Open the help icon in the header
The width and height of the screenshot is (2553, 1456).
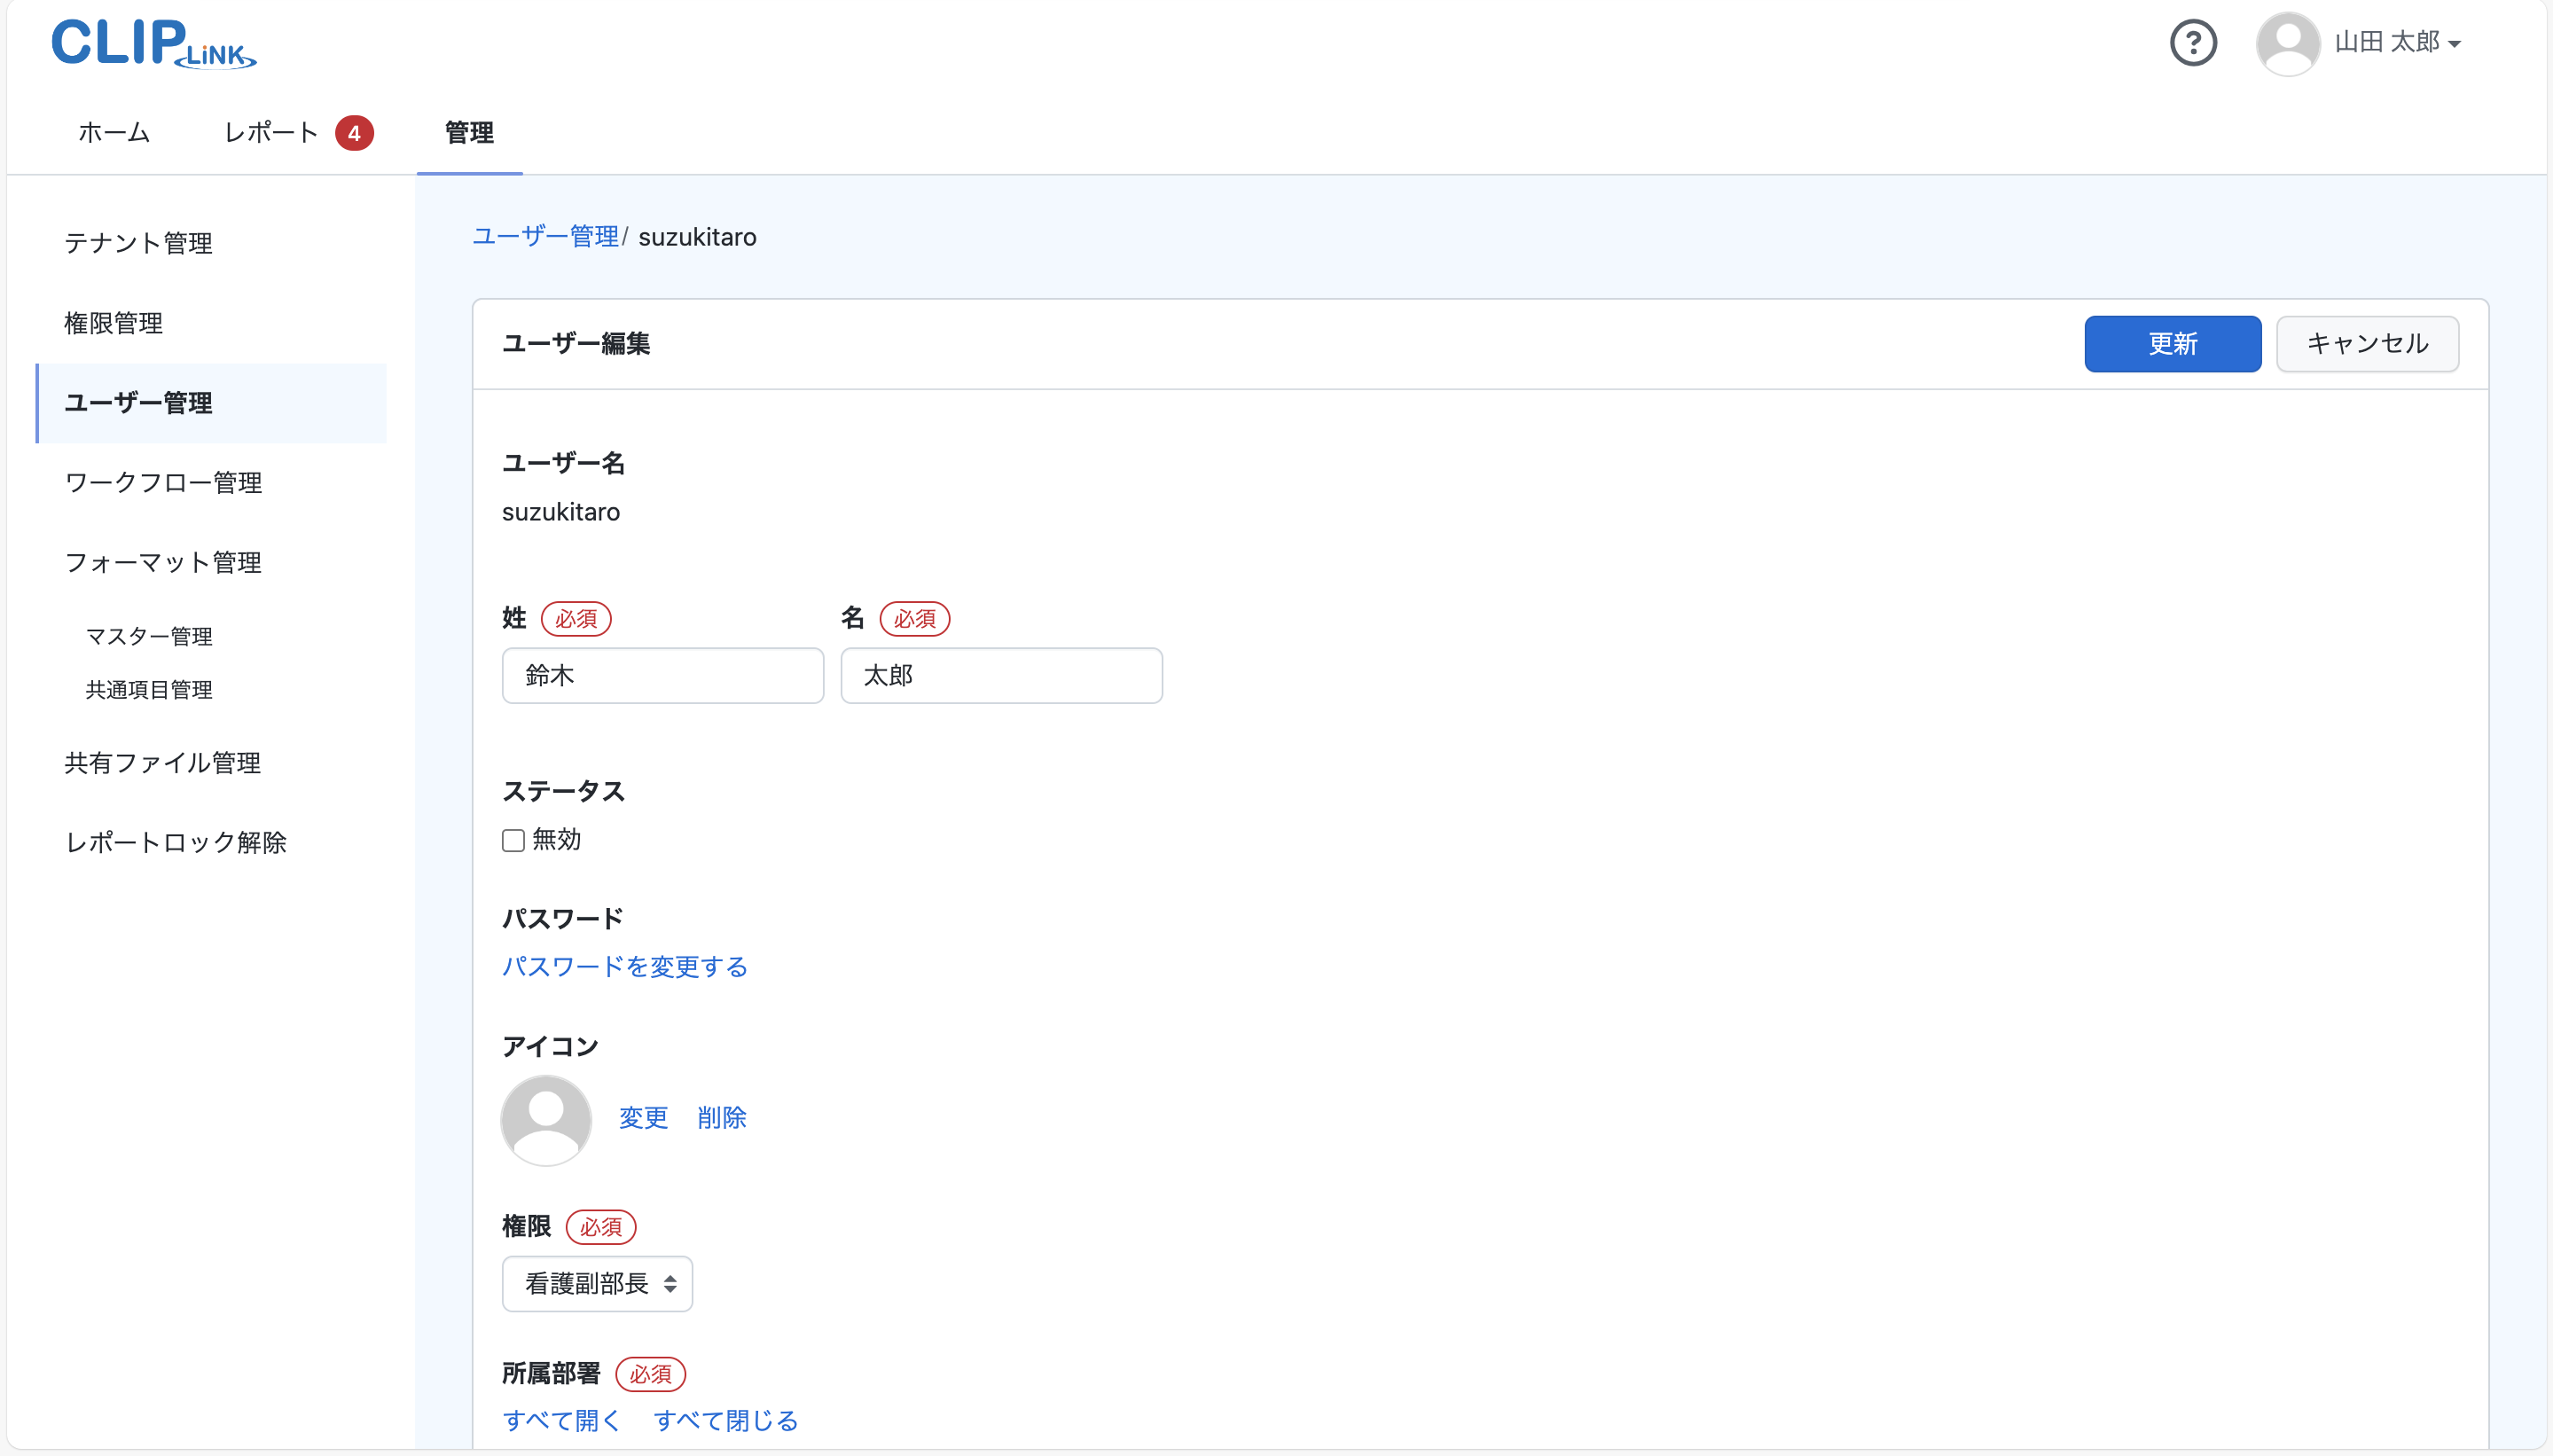[2193, 42]
